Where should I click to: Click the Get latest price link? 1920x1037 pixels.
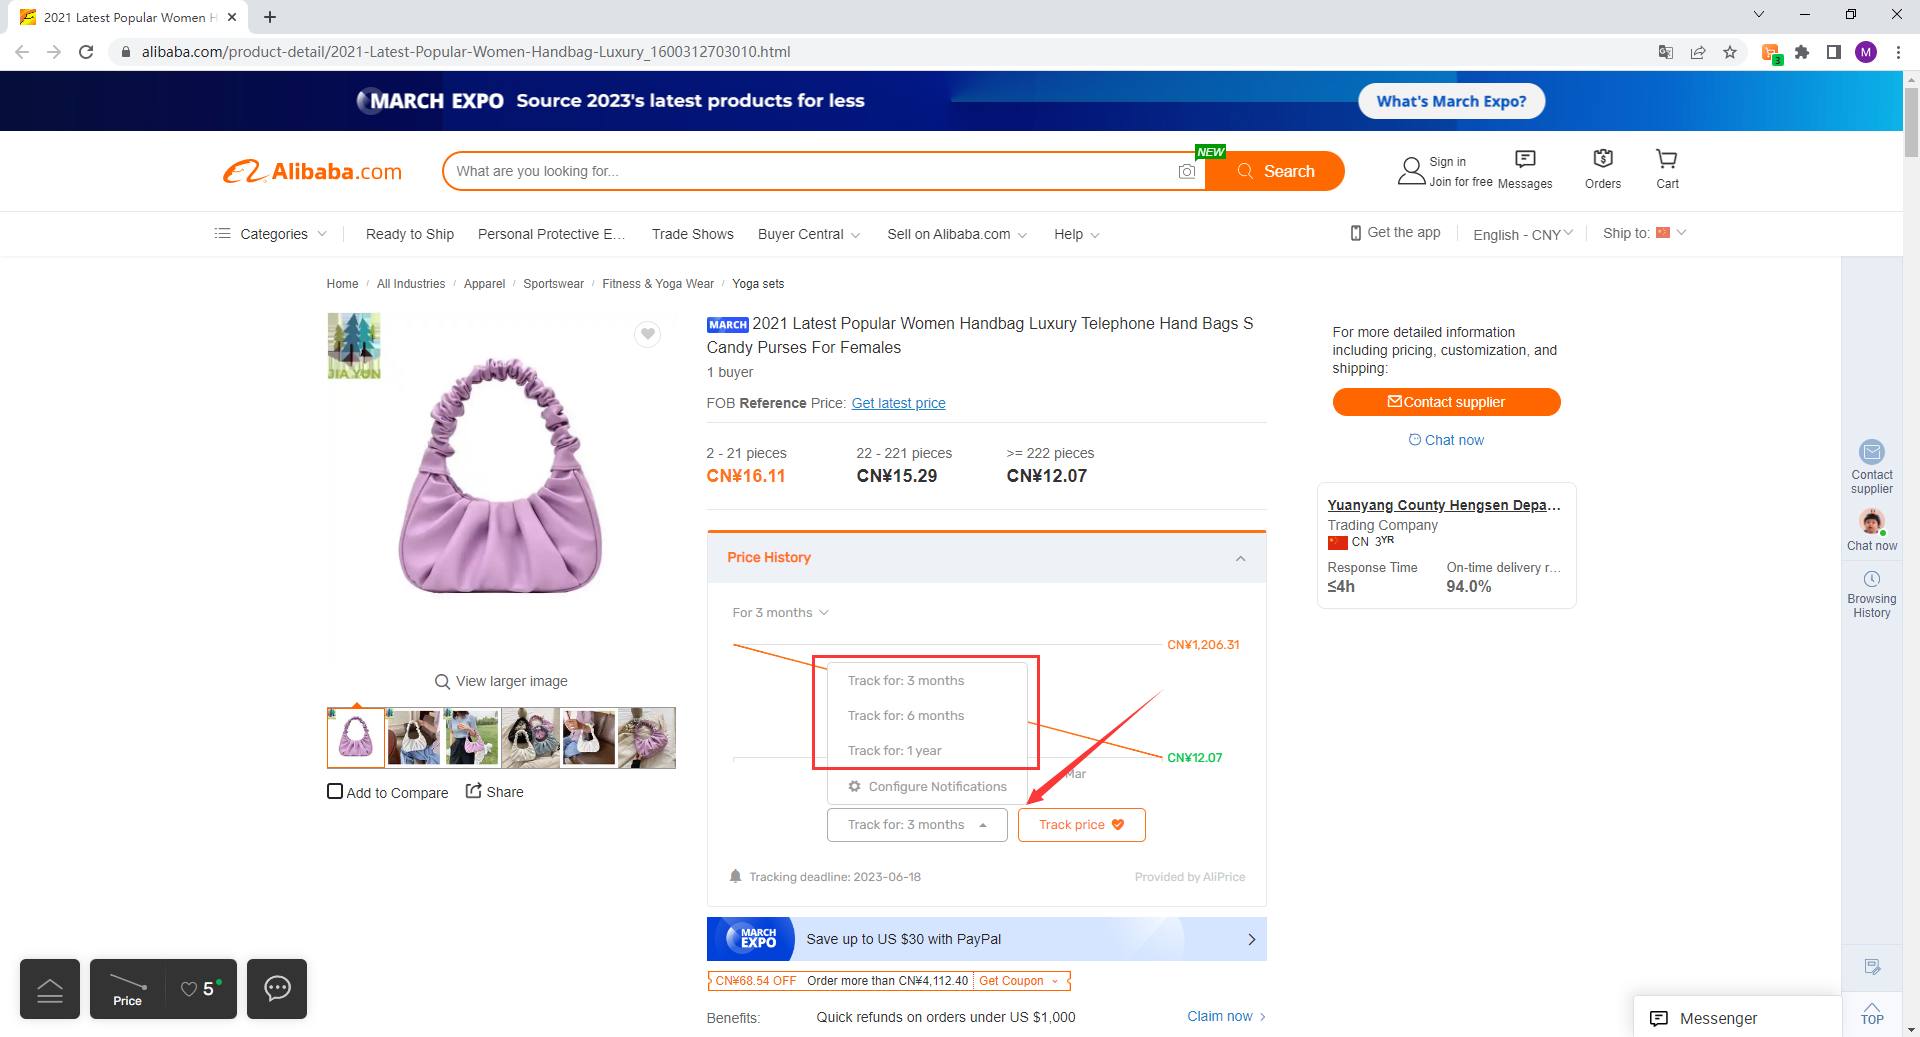(x=898, y=403)
